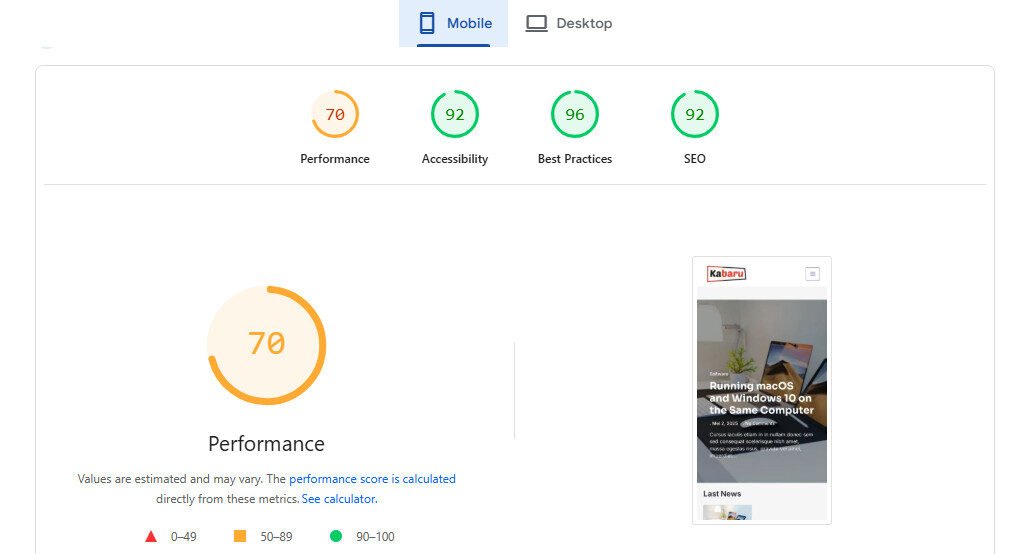Open the SEO score gauge 92
This screenshot has height=554, width=1025.
[x=695, y=114]
